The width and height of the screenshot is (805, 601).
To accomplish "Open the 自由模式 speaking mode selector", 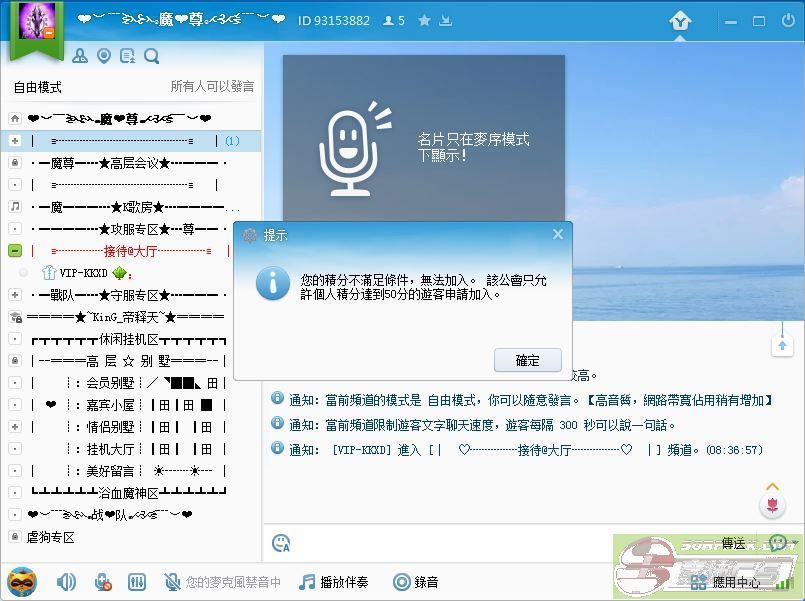I will 38,87.
